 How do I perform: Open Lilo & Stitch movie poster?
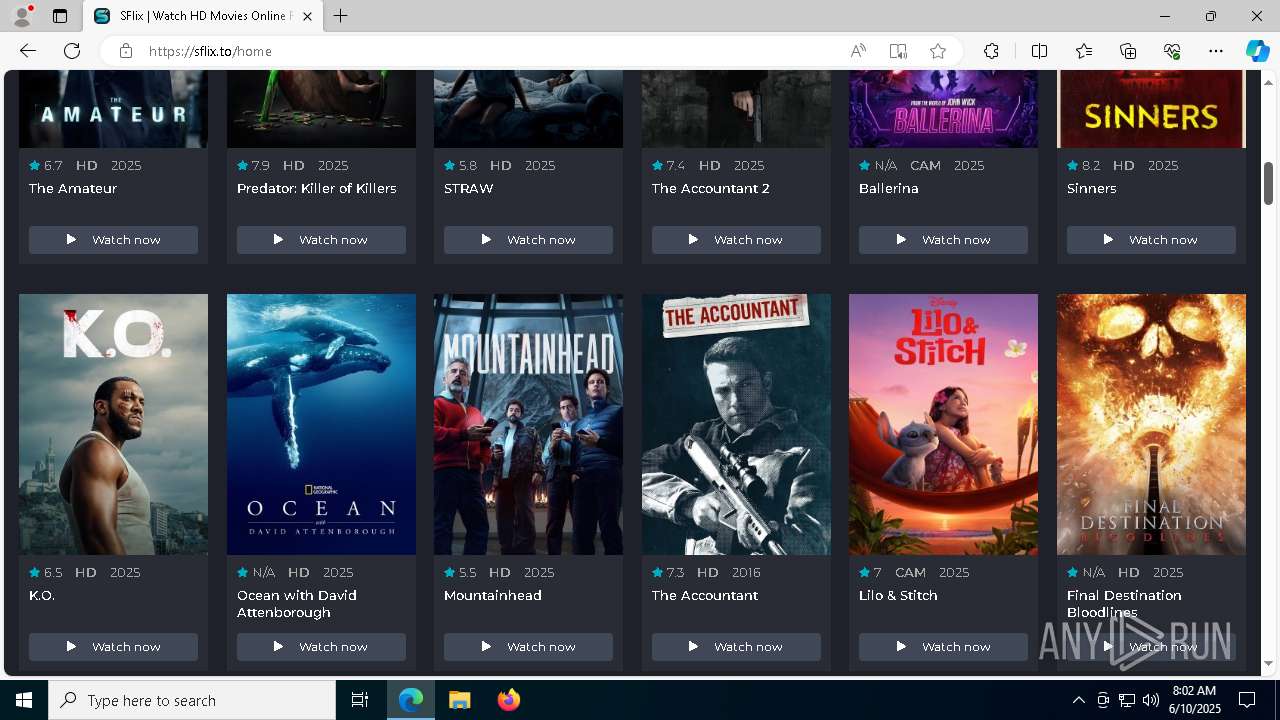pos(943,424)
